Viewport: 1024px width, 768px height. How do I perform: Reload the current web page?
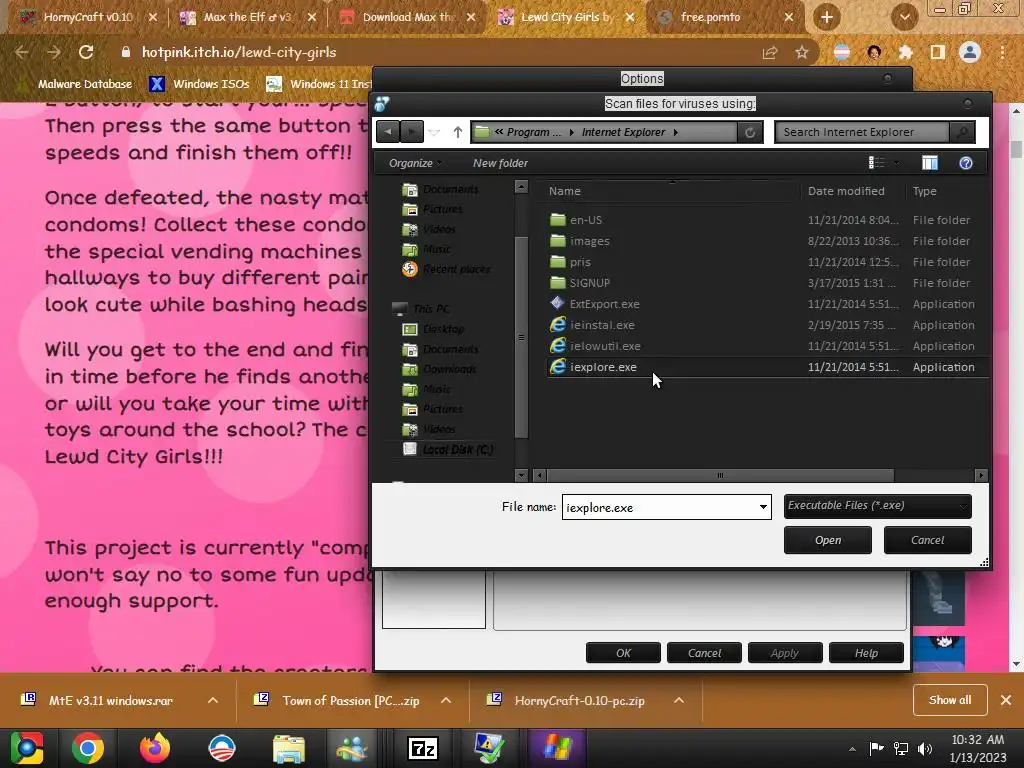[86, 52]
